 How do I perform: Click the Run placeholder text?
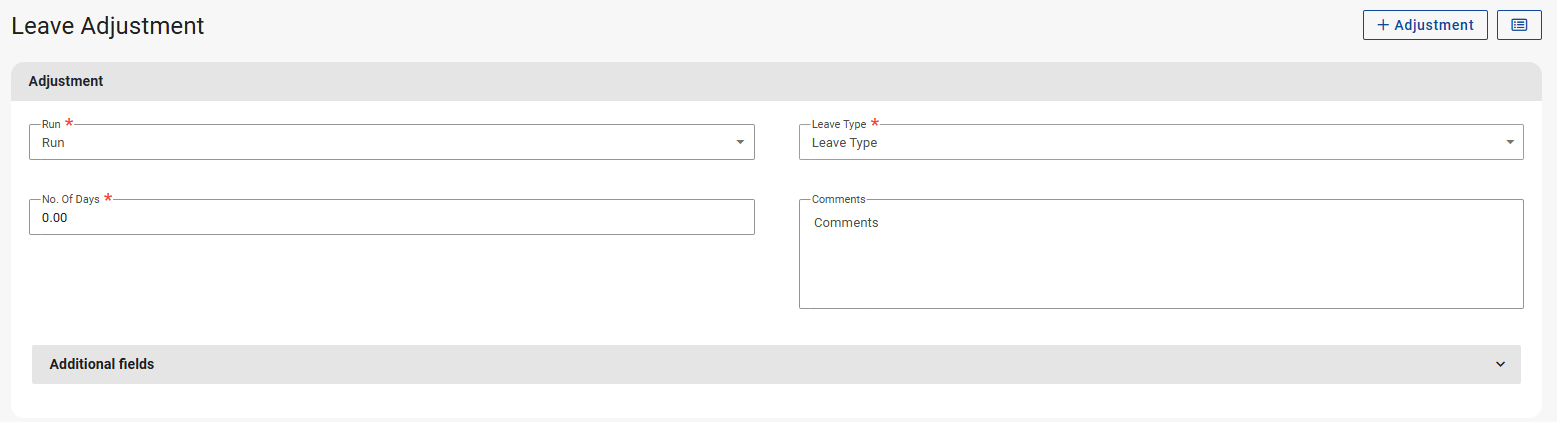(53, 142)
